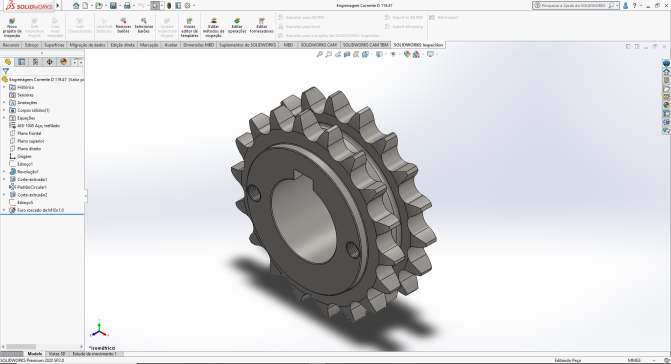
Task: Click Editar métodos de inspeção
Action: click(x=213, y=27)
